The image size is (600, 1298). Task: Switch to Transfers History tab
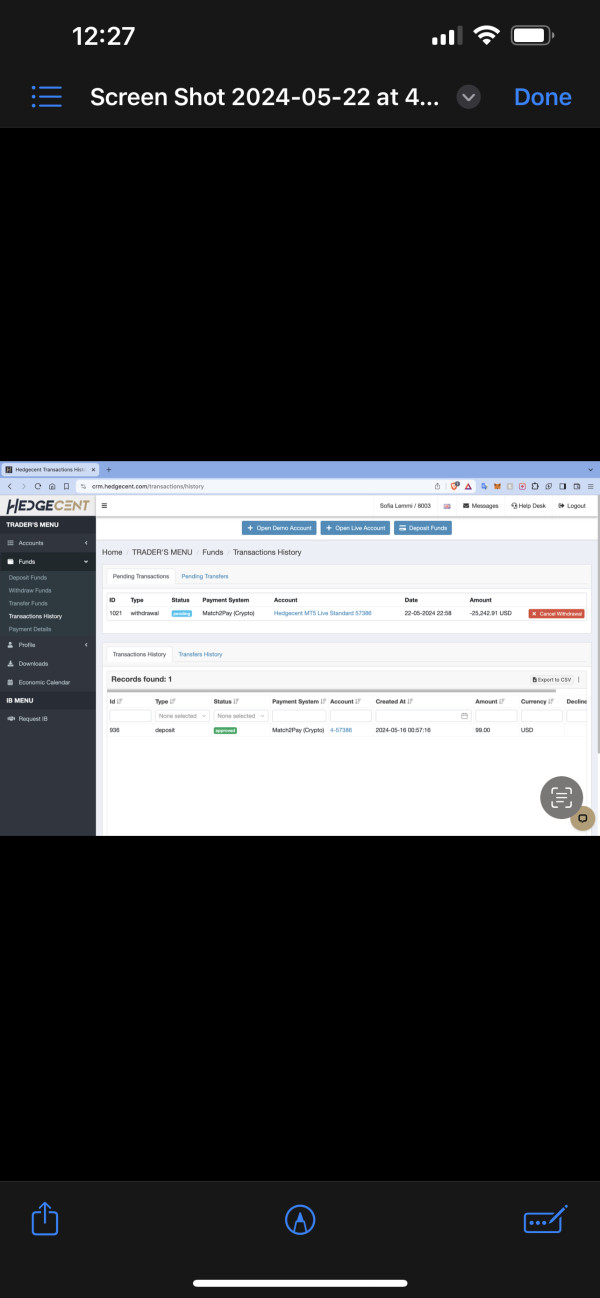pos(200,654)
